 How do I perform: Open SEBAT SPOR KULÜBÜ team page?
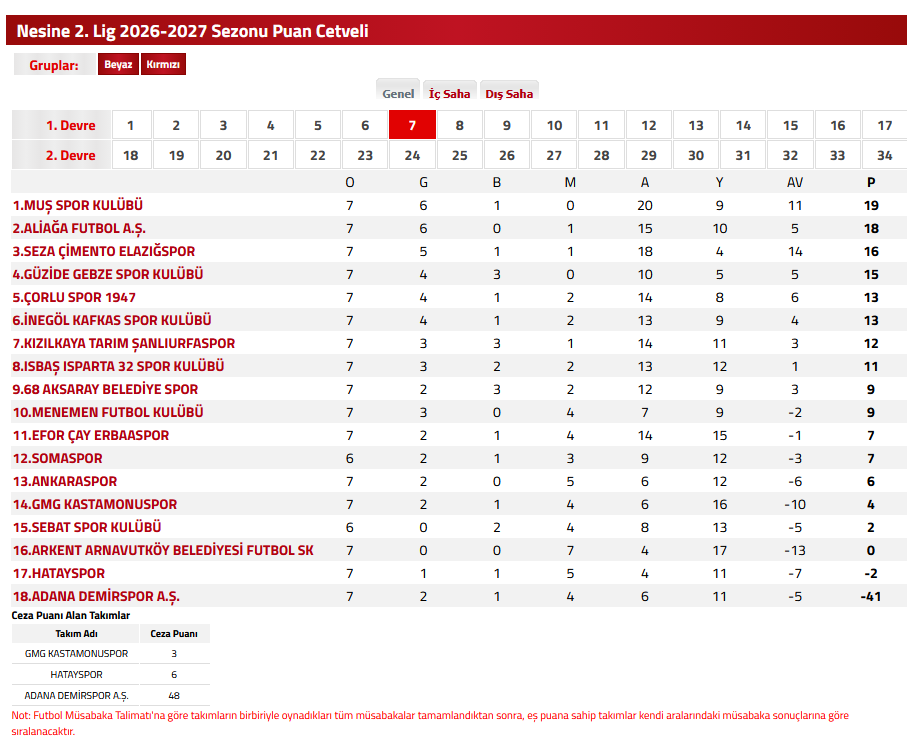[87, 527]
